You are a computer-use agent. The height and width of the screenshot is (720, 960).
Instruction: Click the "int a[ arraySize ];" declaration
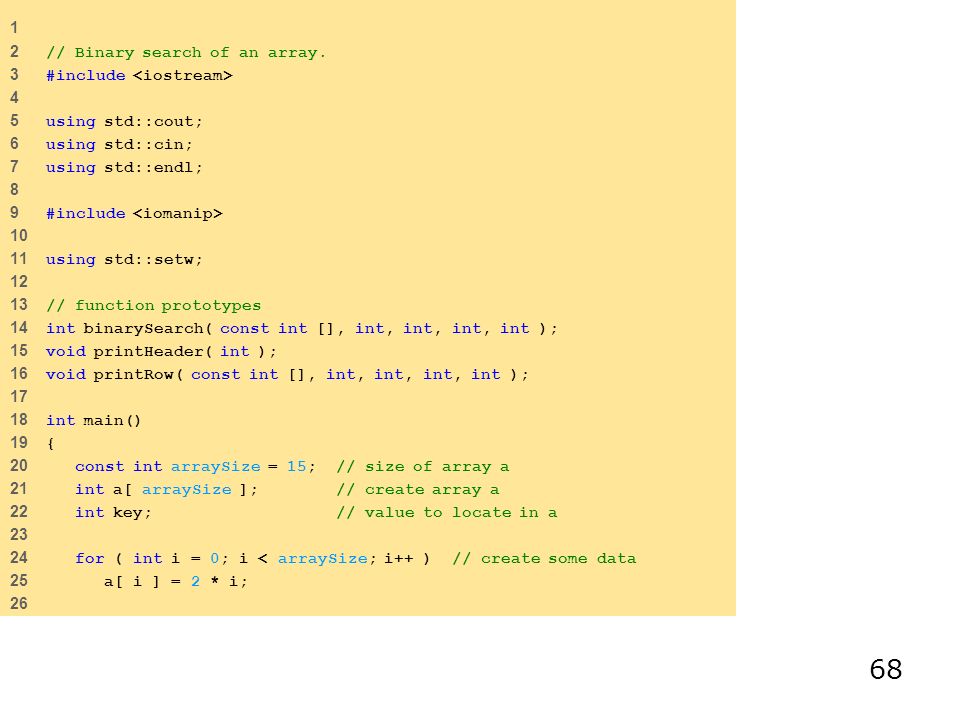point(167,490)
